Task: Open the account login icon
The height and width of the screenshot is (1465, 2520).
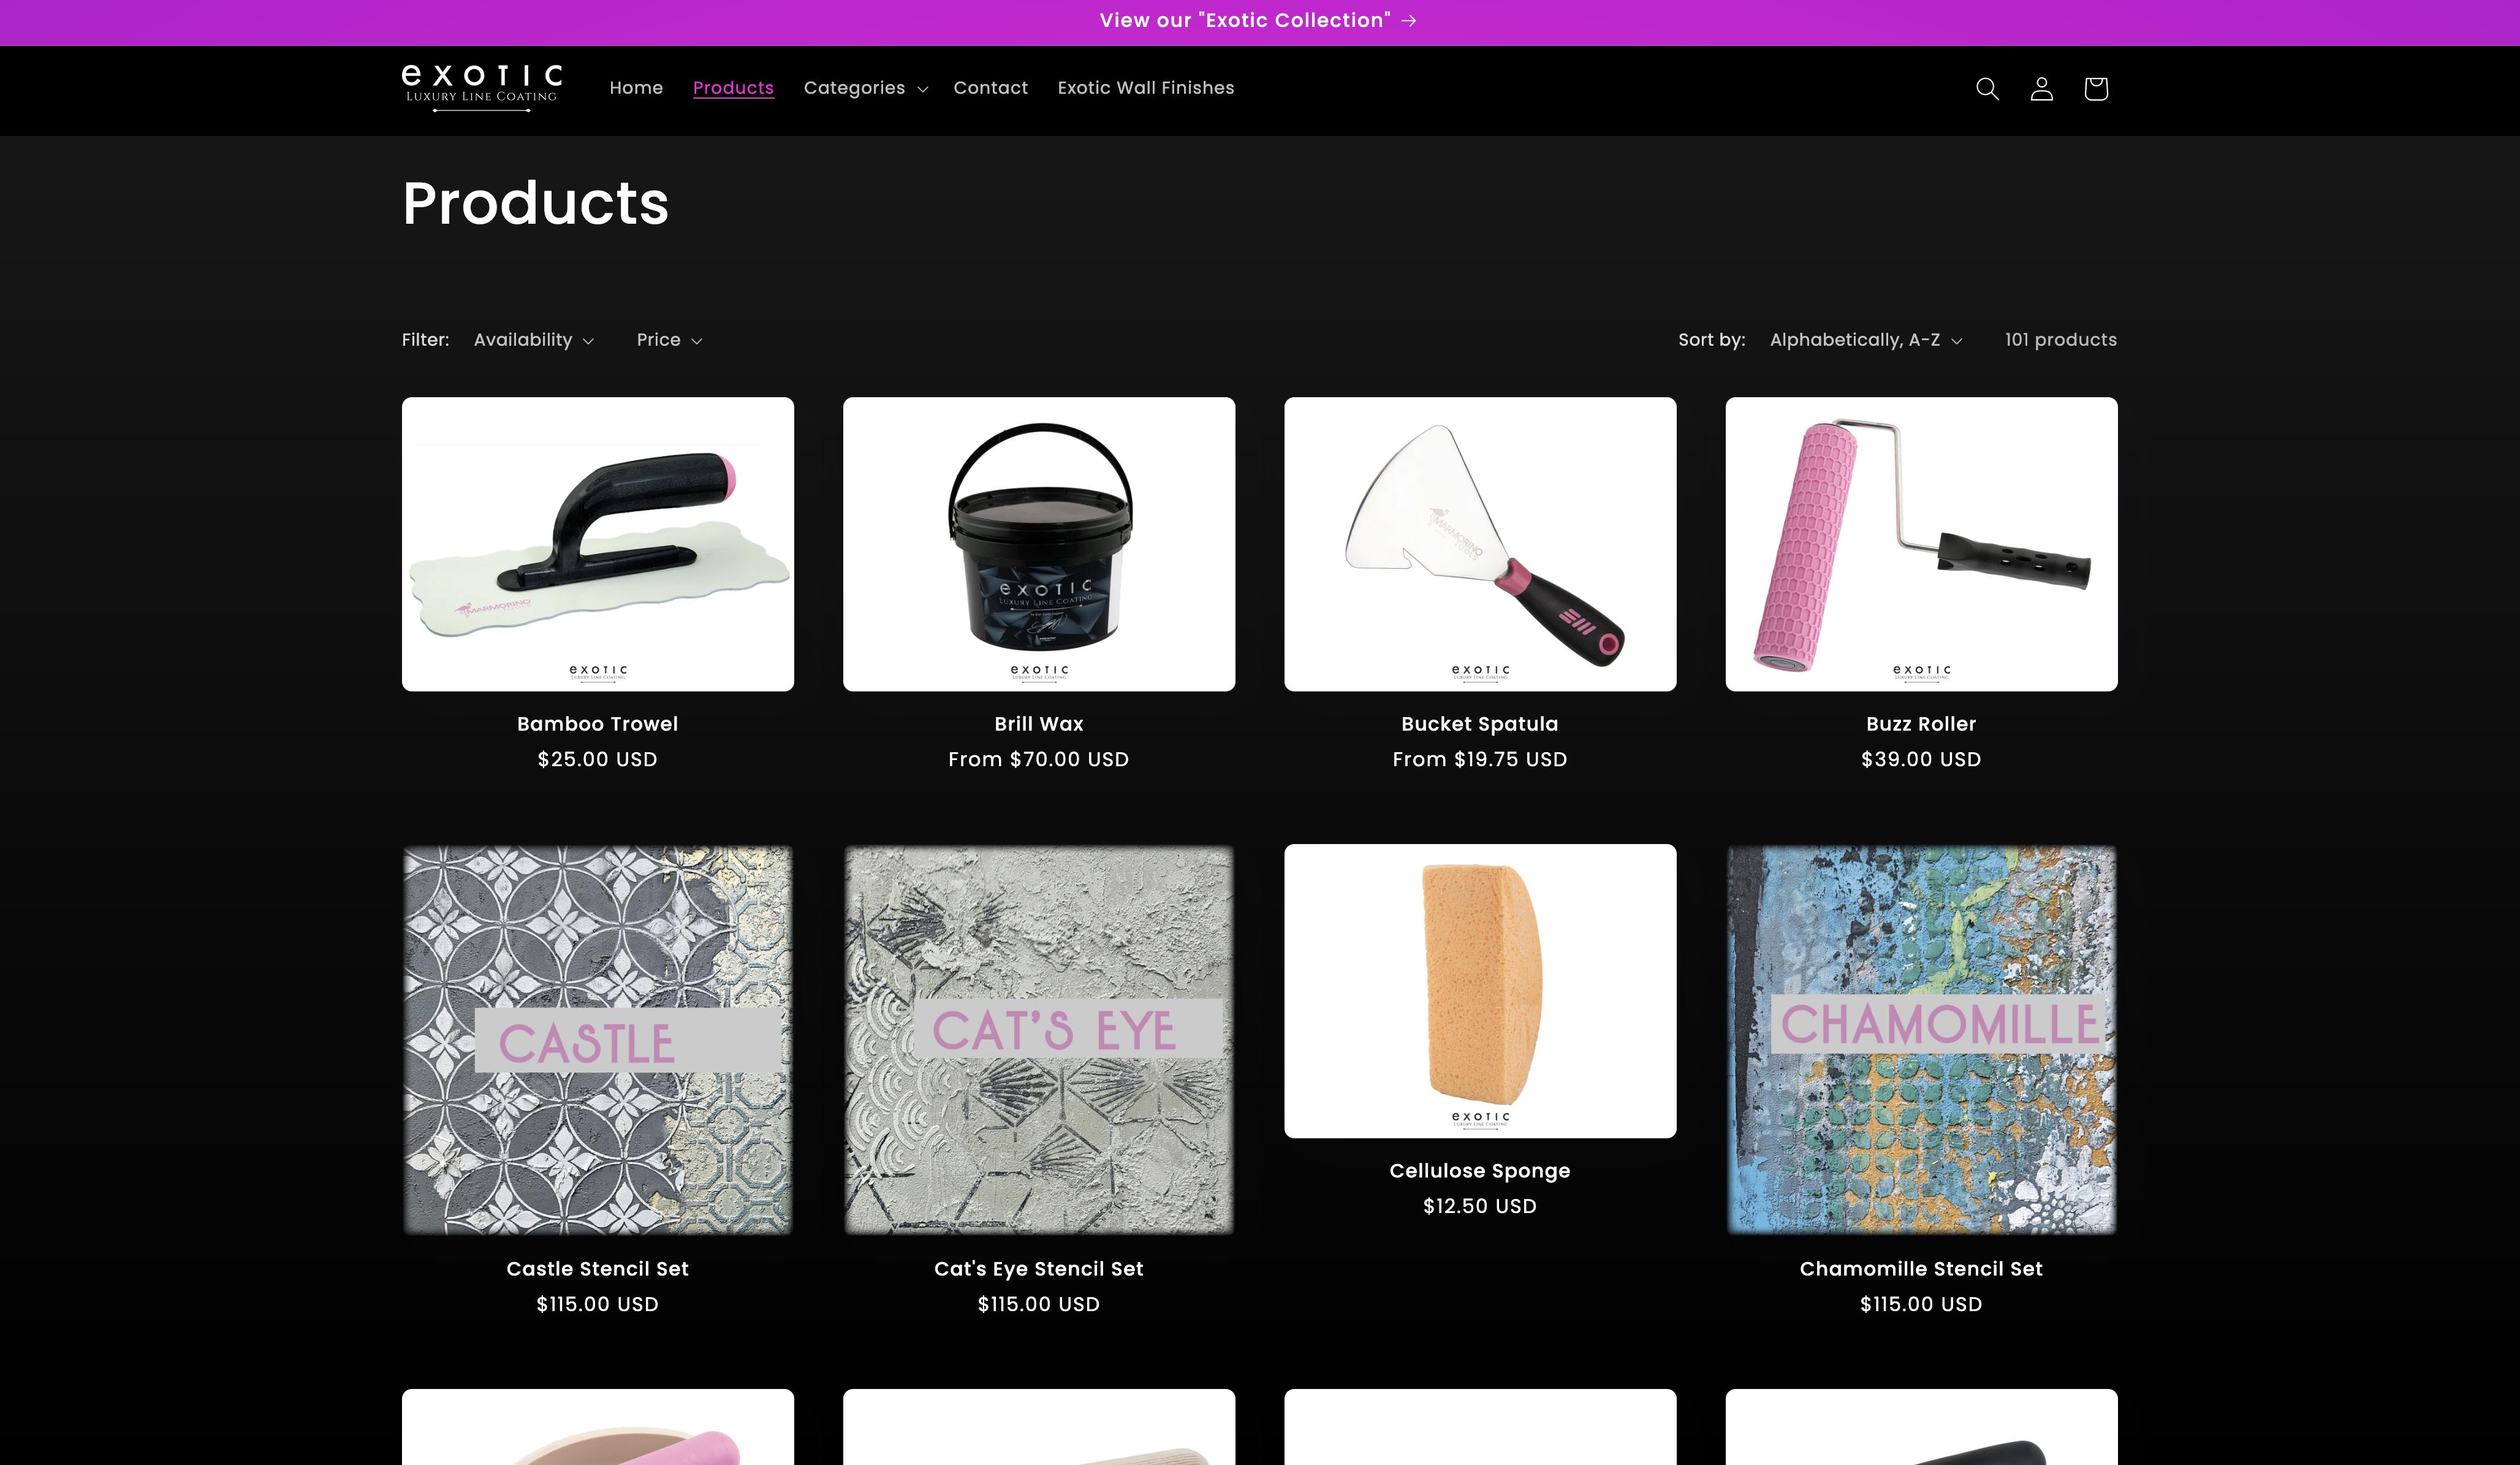Action: click(x=2041, y=89)
